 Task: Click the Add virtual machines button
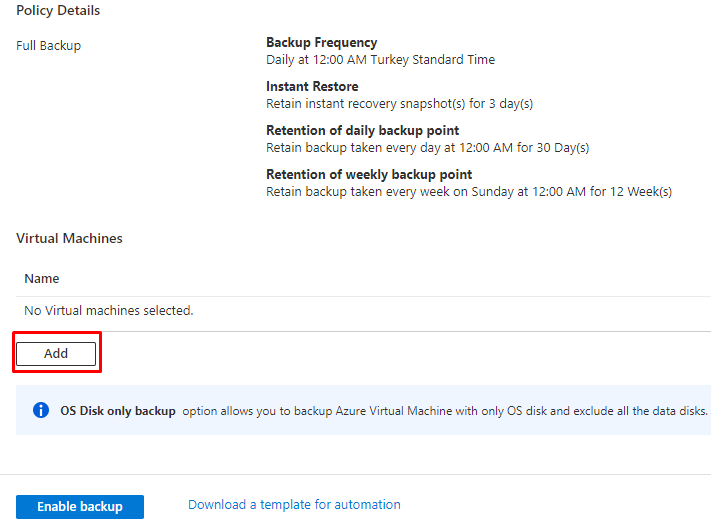click(x=56, y=354)
